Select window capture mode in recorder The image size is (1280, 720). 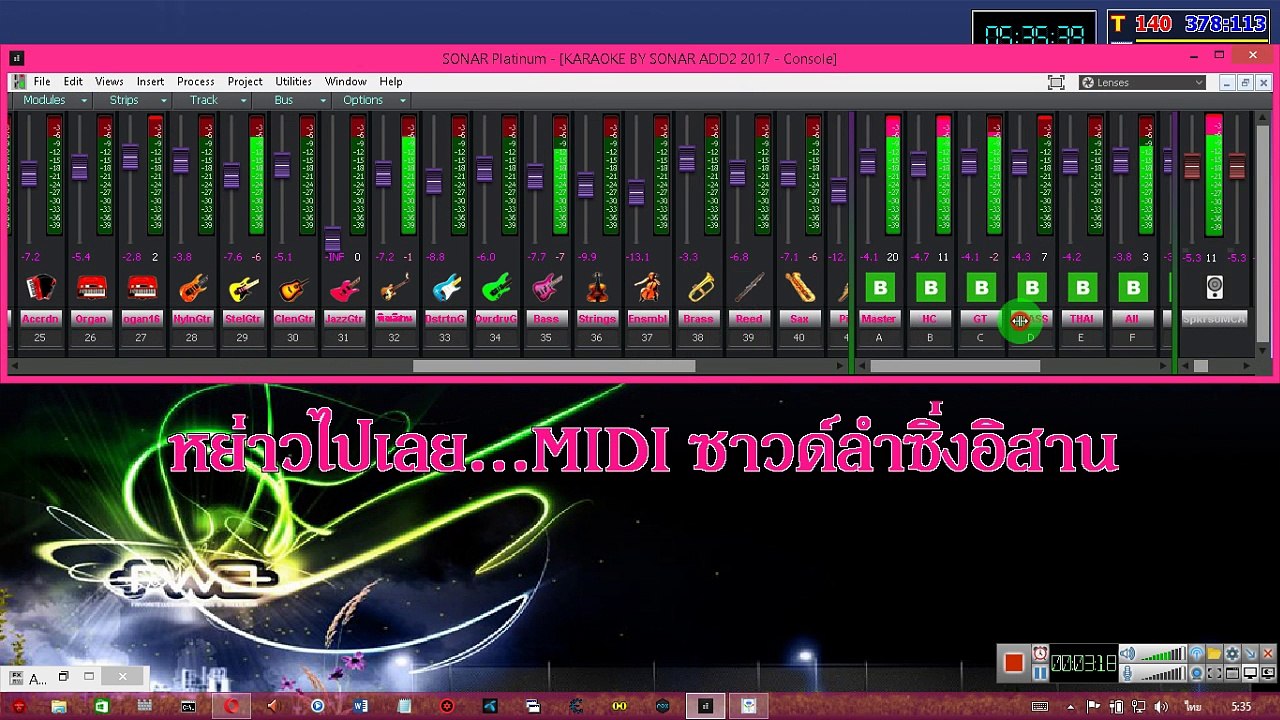pos(1232,673)
